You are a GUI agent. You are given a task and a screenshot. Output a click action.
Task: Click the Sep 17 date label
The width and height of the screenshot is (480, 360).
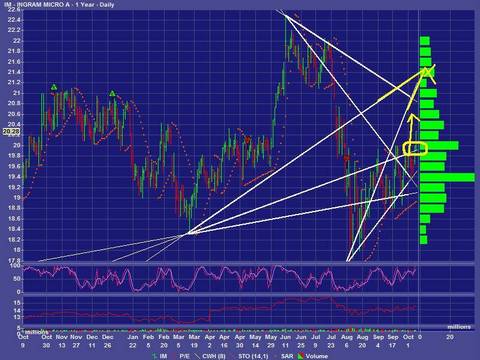393,341
